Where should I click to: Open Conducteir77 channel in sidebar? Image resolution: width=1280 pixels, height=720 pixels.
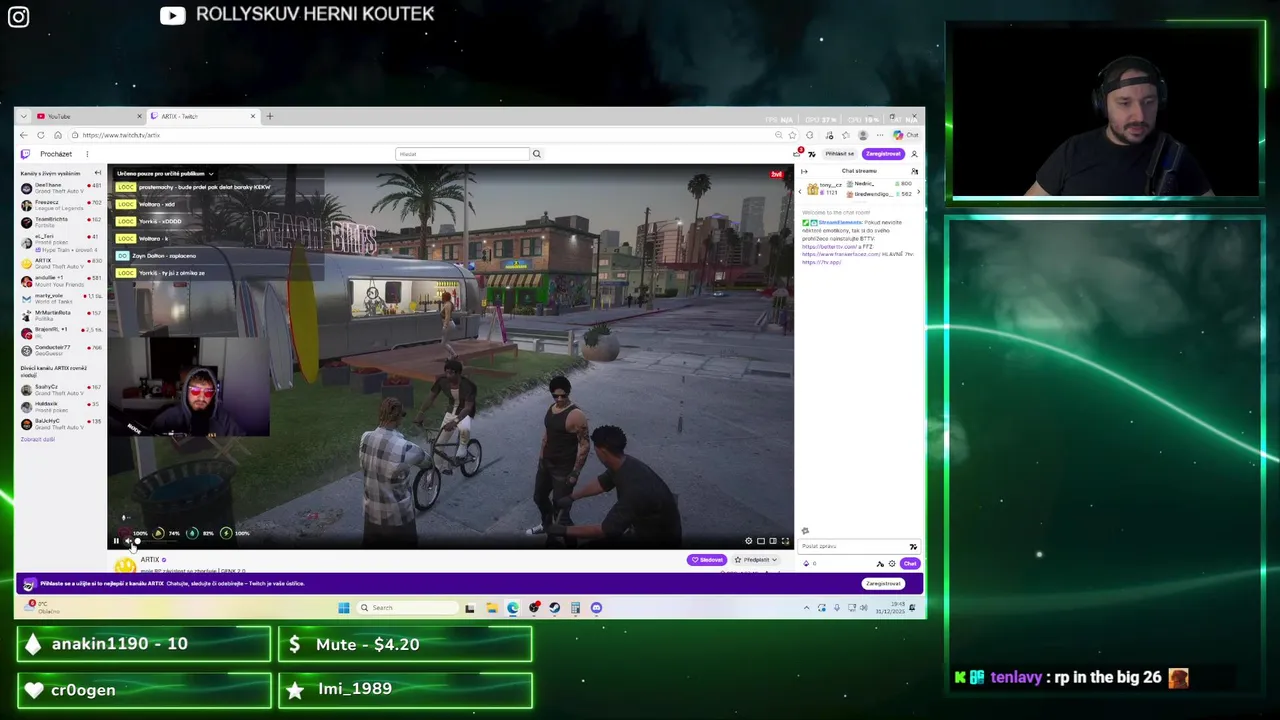pyautogui.click(x=60, y=349)
